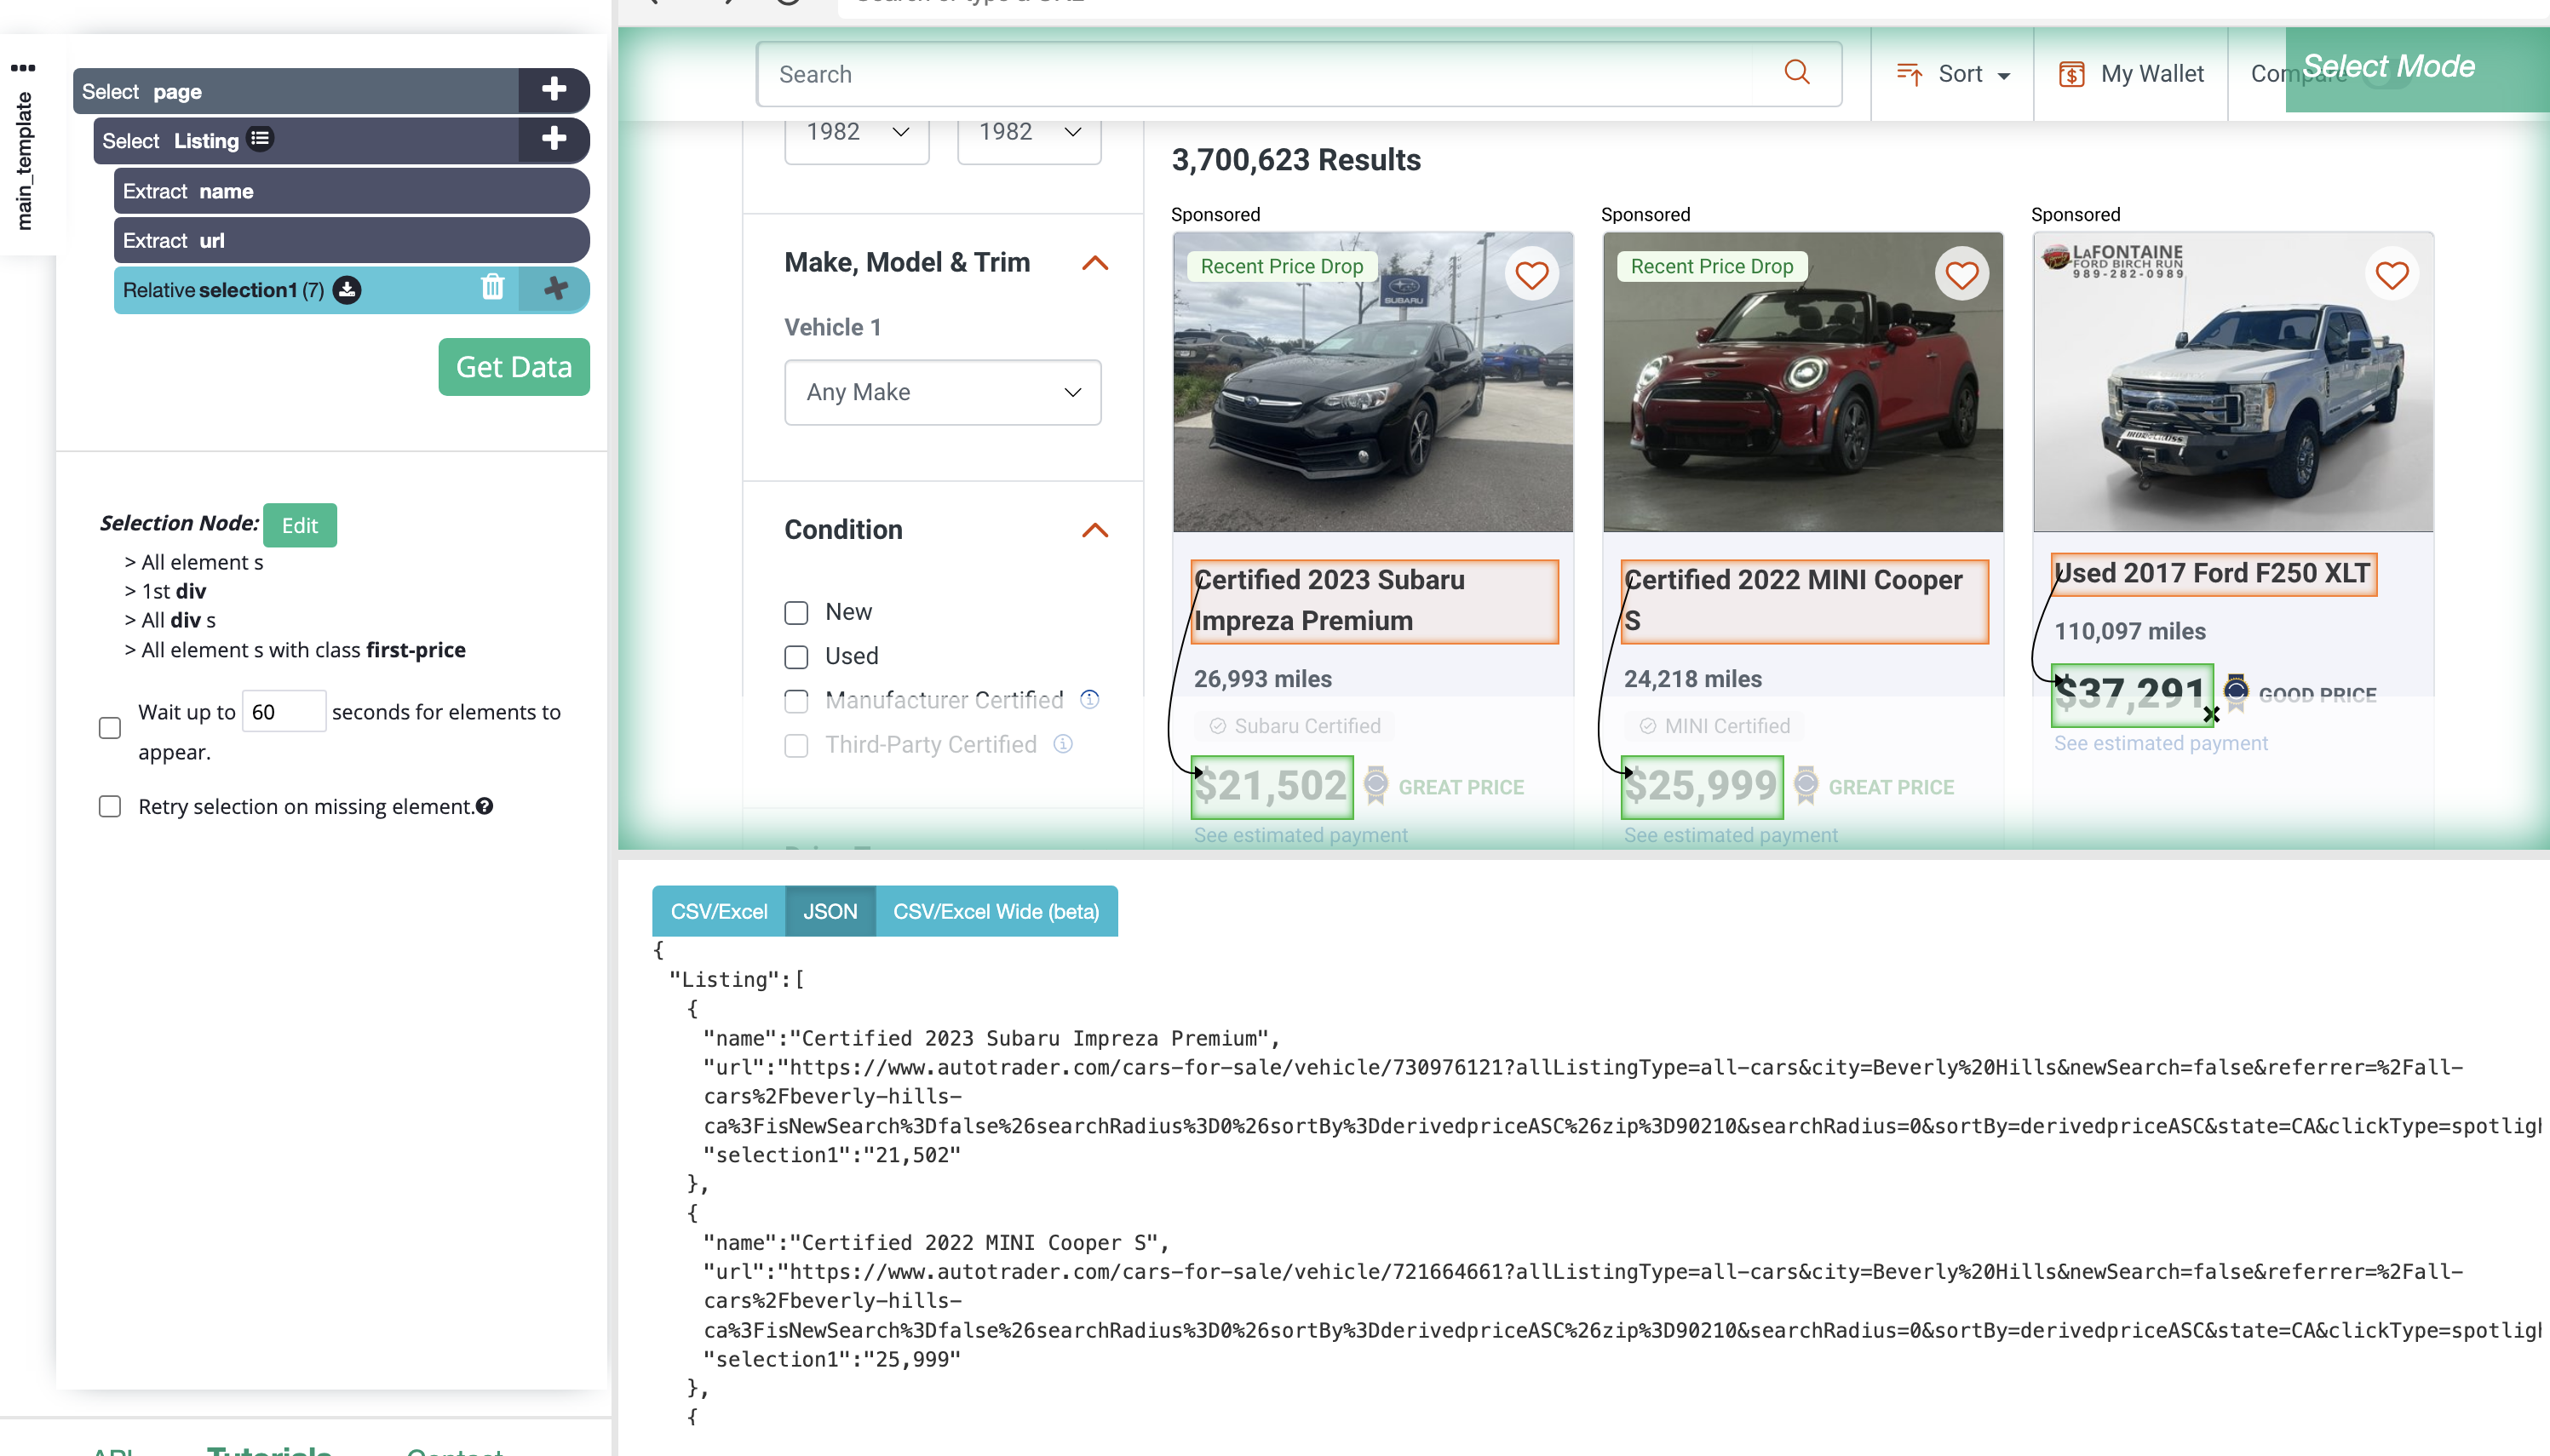
Task: Switch to CSV/Excel Wide (beta) tab
Action: (x=996, y=911)
